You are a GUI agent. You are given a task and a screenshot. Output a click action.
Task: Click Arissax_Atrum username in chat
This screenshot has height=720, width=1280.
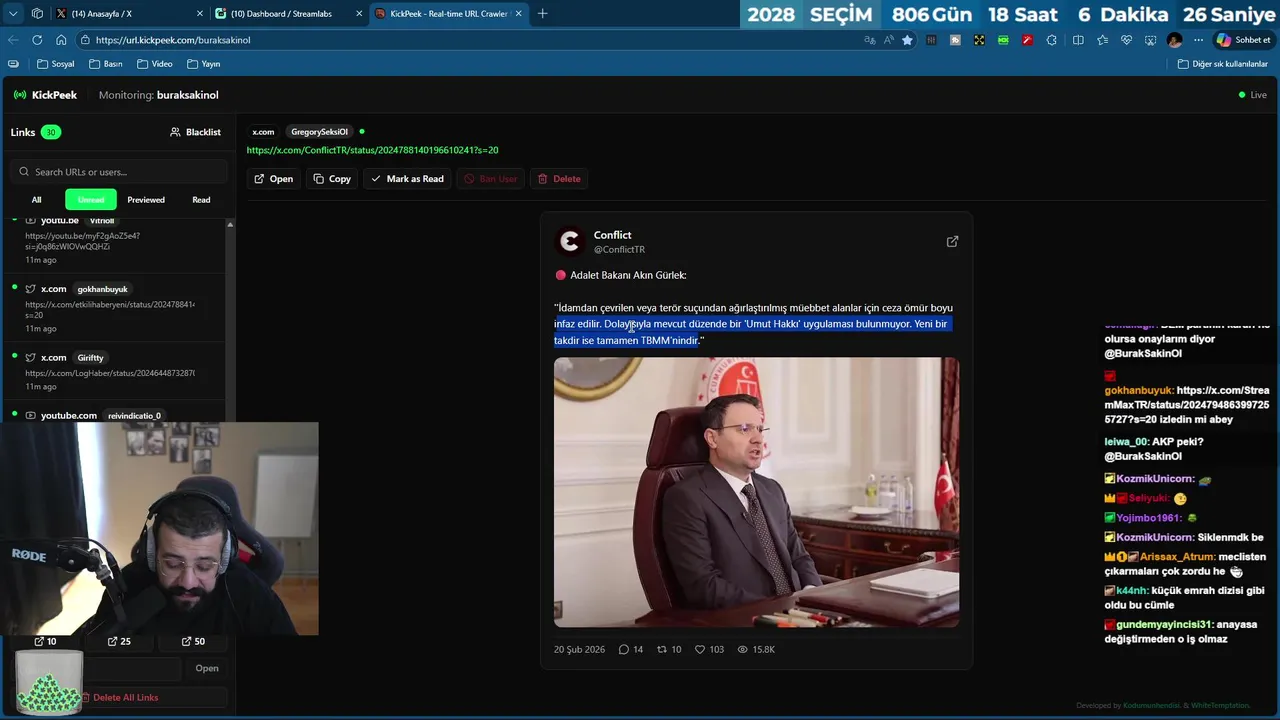coord(1177,557)
